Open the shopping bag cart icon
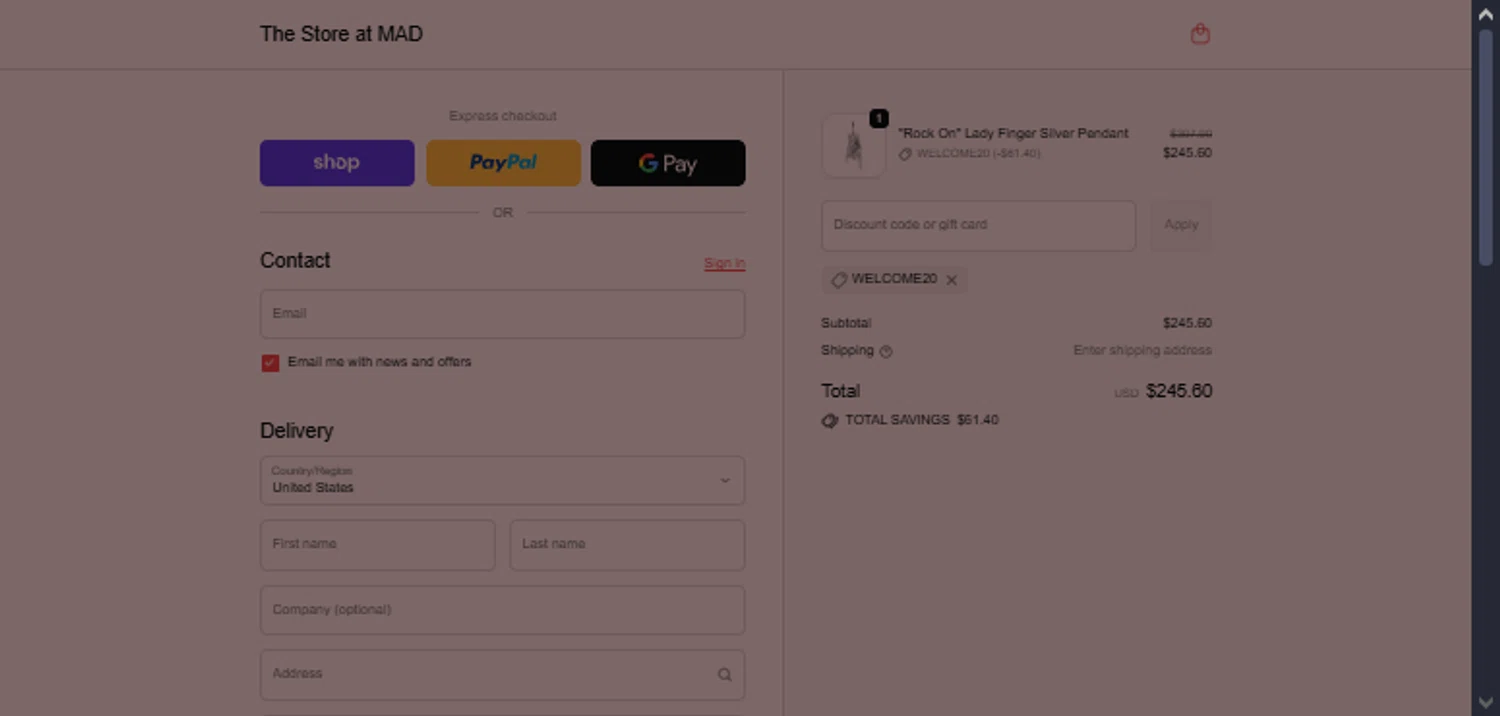1500x716 pixels. pos(1200,34)
